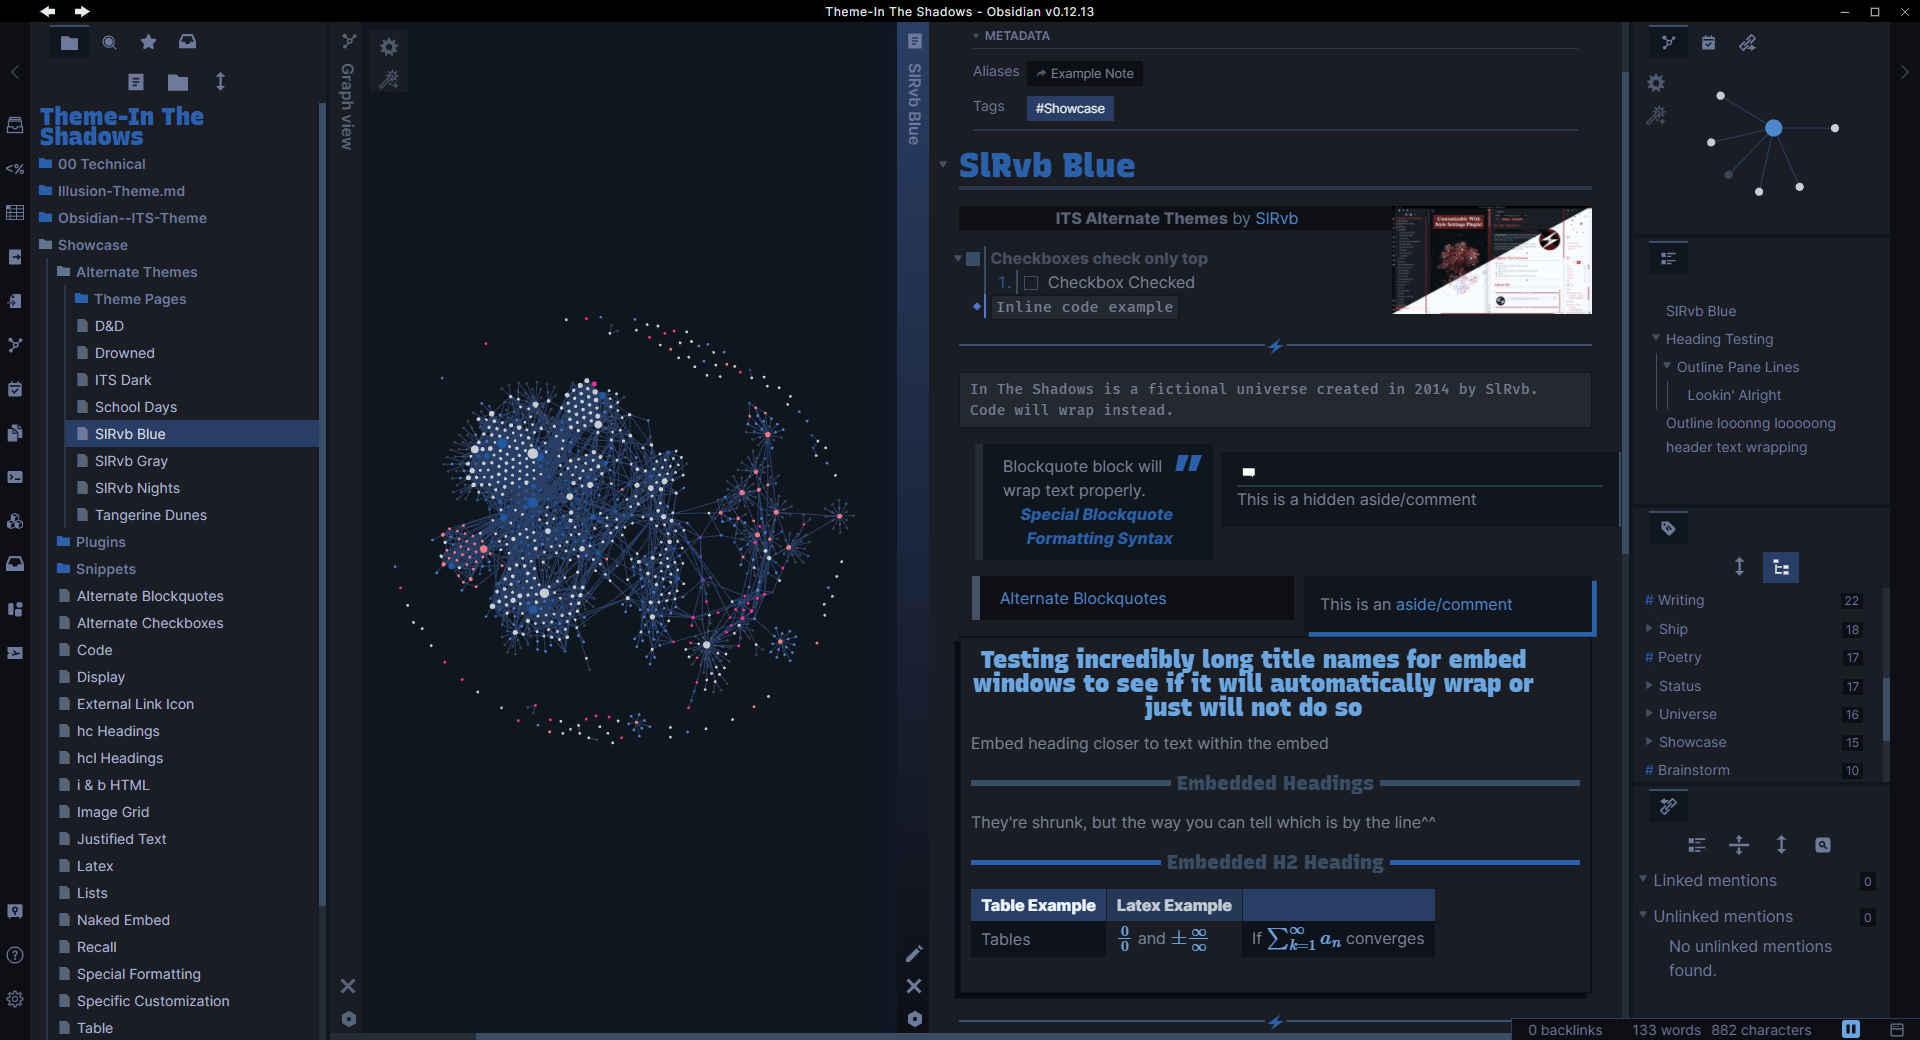Image resolution: width=1920 pixels, height=1040 pixels.
Task: Follow the aside/comment link
Action: pyautogui.click(x=1454, y=604)
